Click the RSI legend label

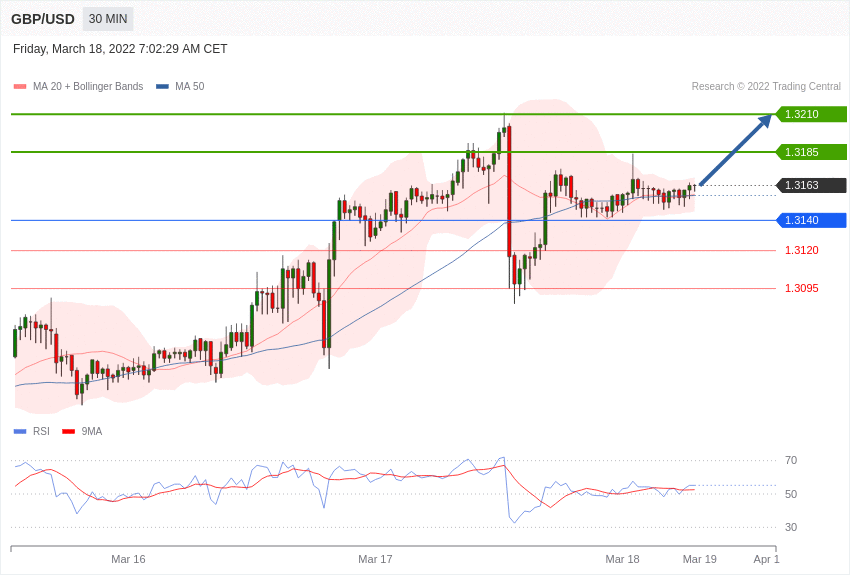(x=41, y=431)
